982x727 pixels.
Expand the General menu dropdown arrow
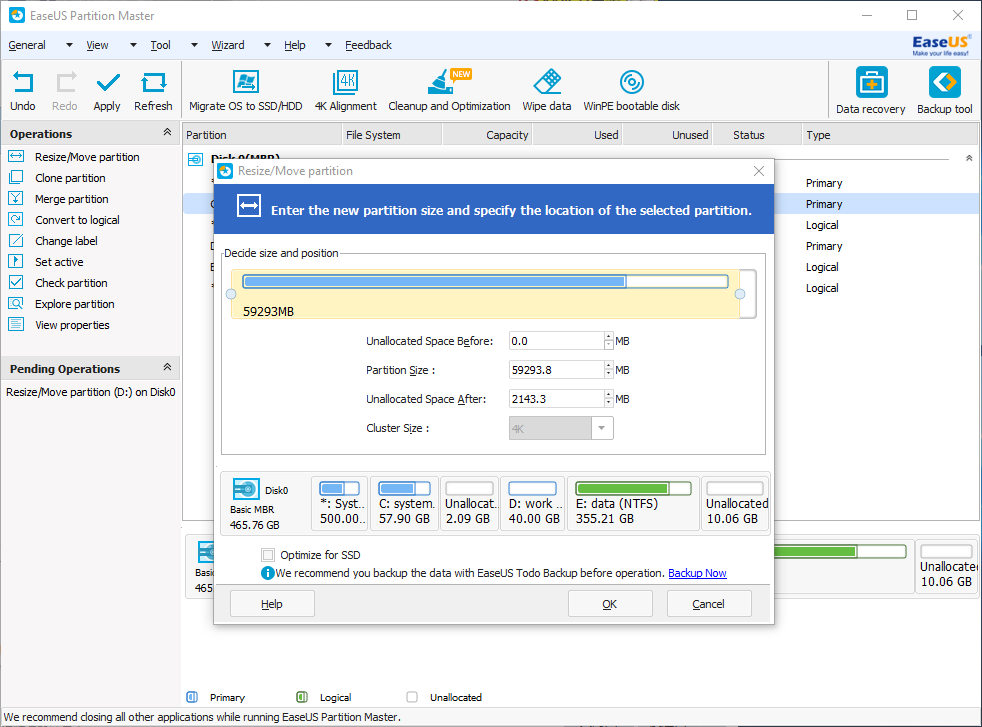pos(69,45)
